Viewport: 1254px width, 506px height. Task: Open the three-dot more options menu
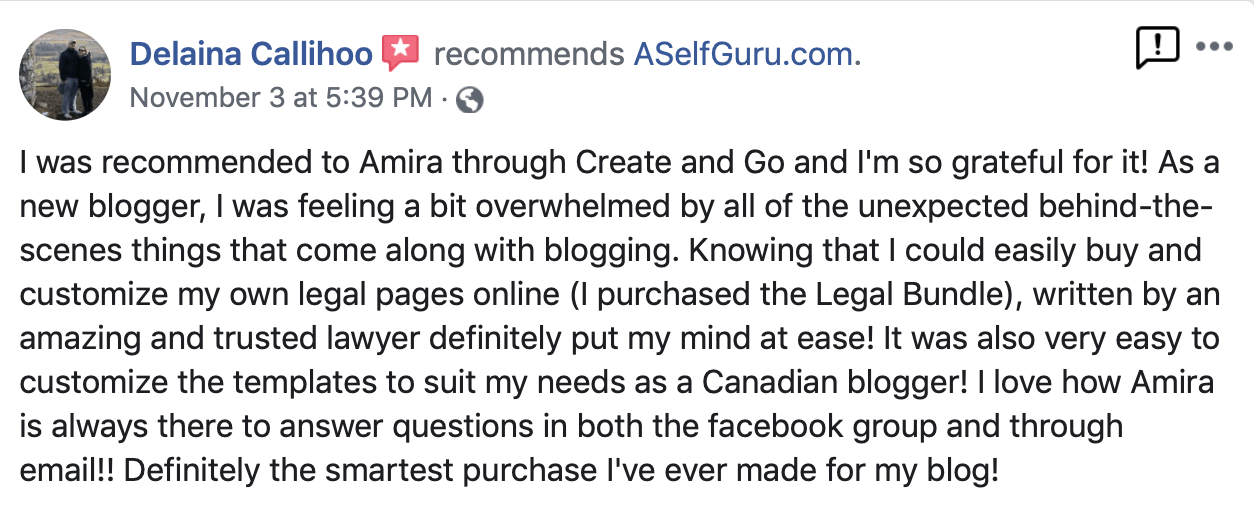coord(1214,47)
